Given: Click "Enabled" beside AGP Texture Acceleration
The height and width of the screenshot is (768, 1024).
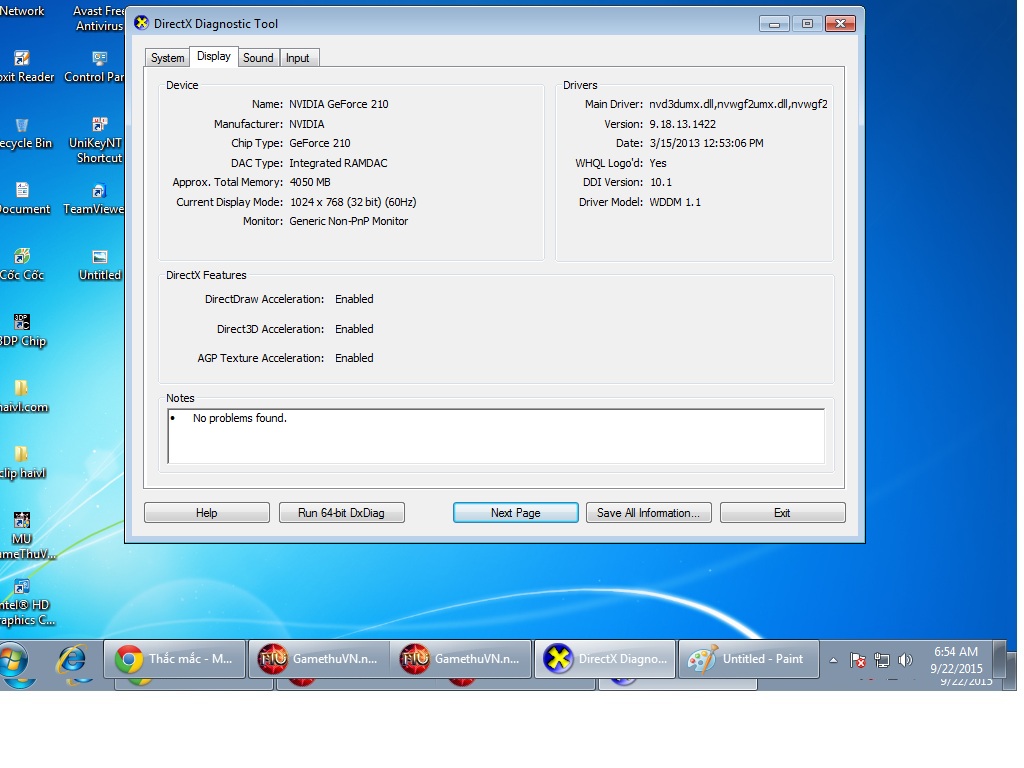Looking at the screenshot, I should point(354,358).
